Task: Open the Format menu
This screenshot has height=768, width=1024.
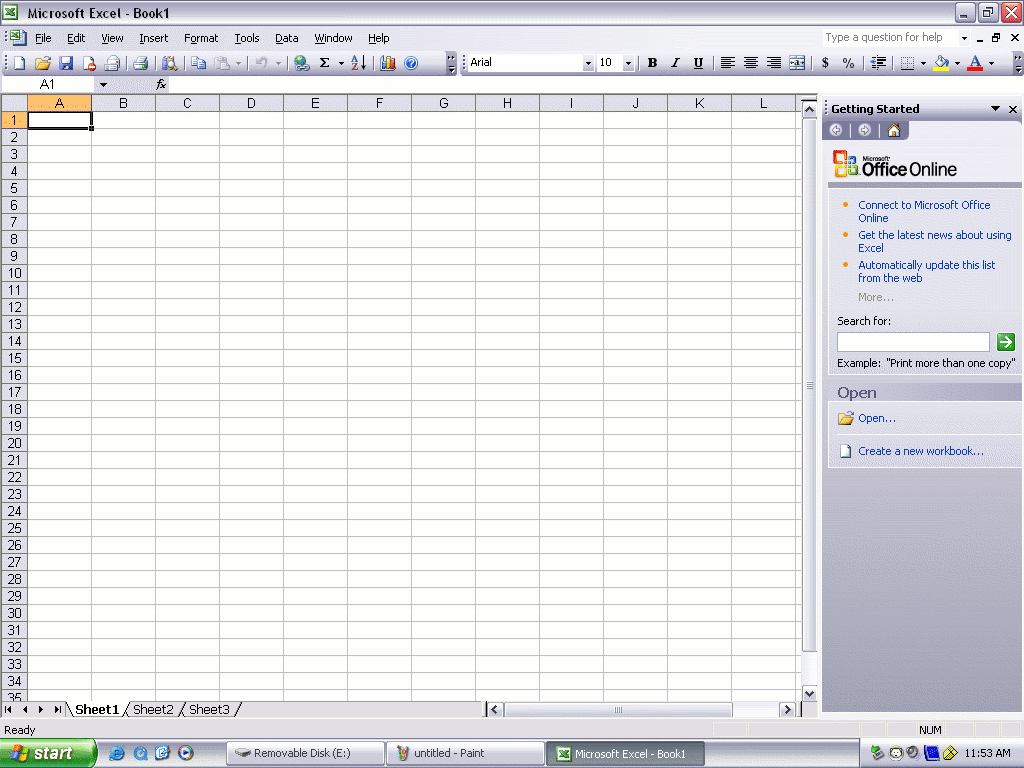Action: pyautogui.click(x=201, y=38)
